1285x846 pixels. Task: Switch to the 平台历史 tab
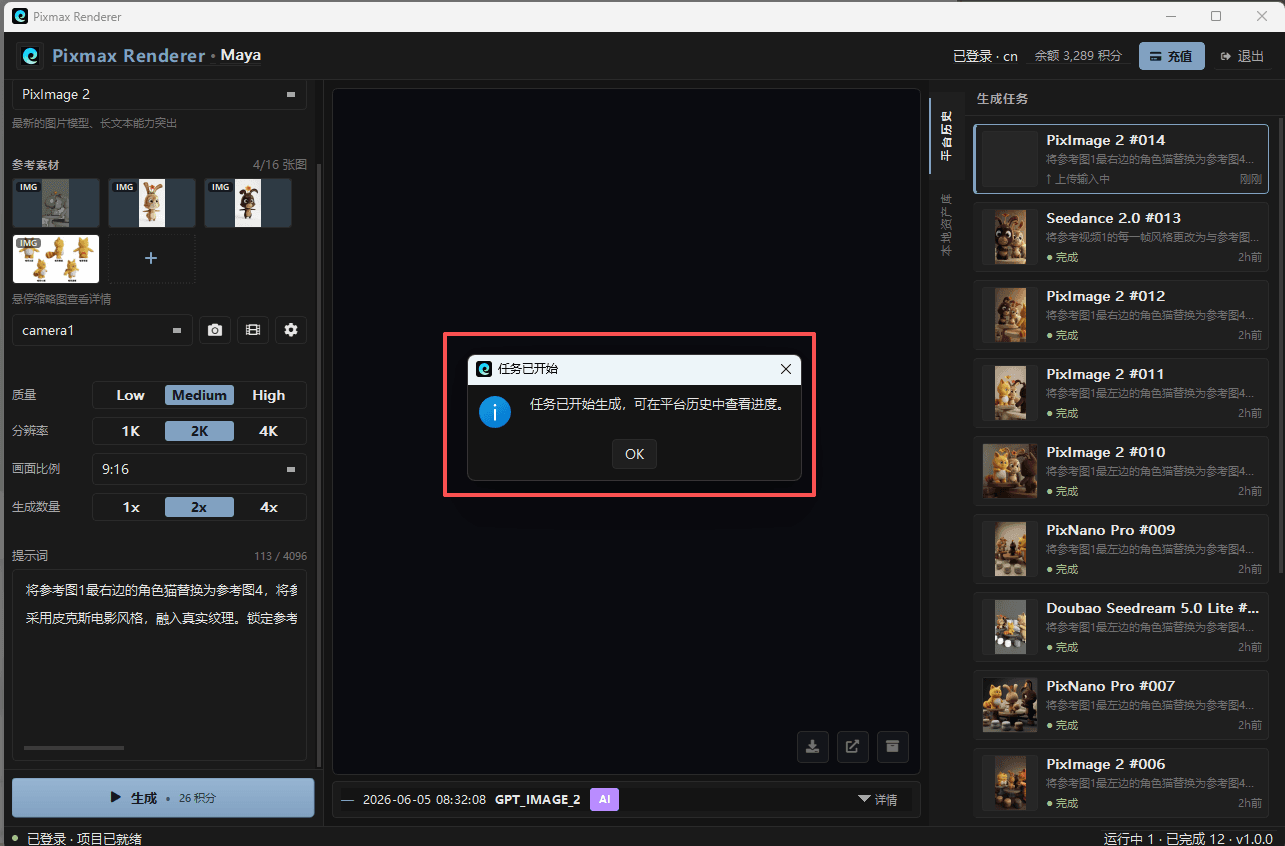tap(946, 135)
